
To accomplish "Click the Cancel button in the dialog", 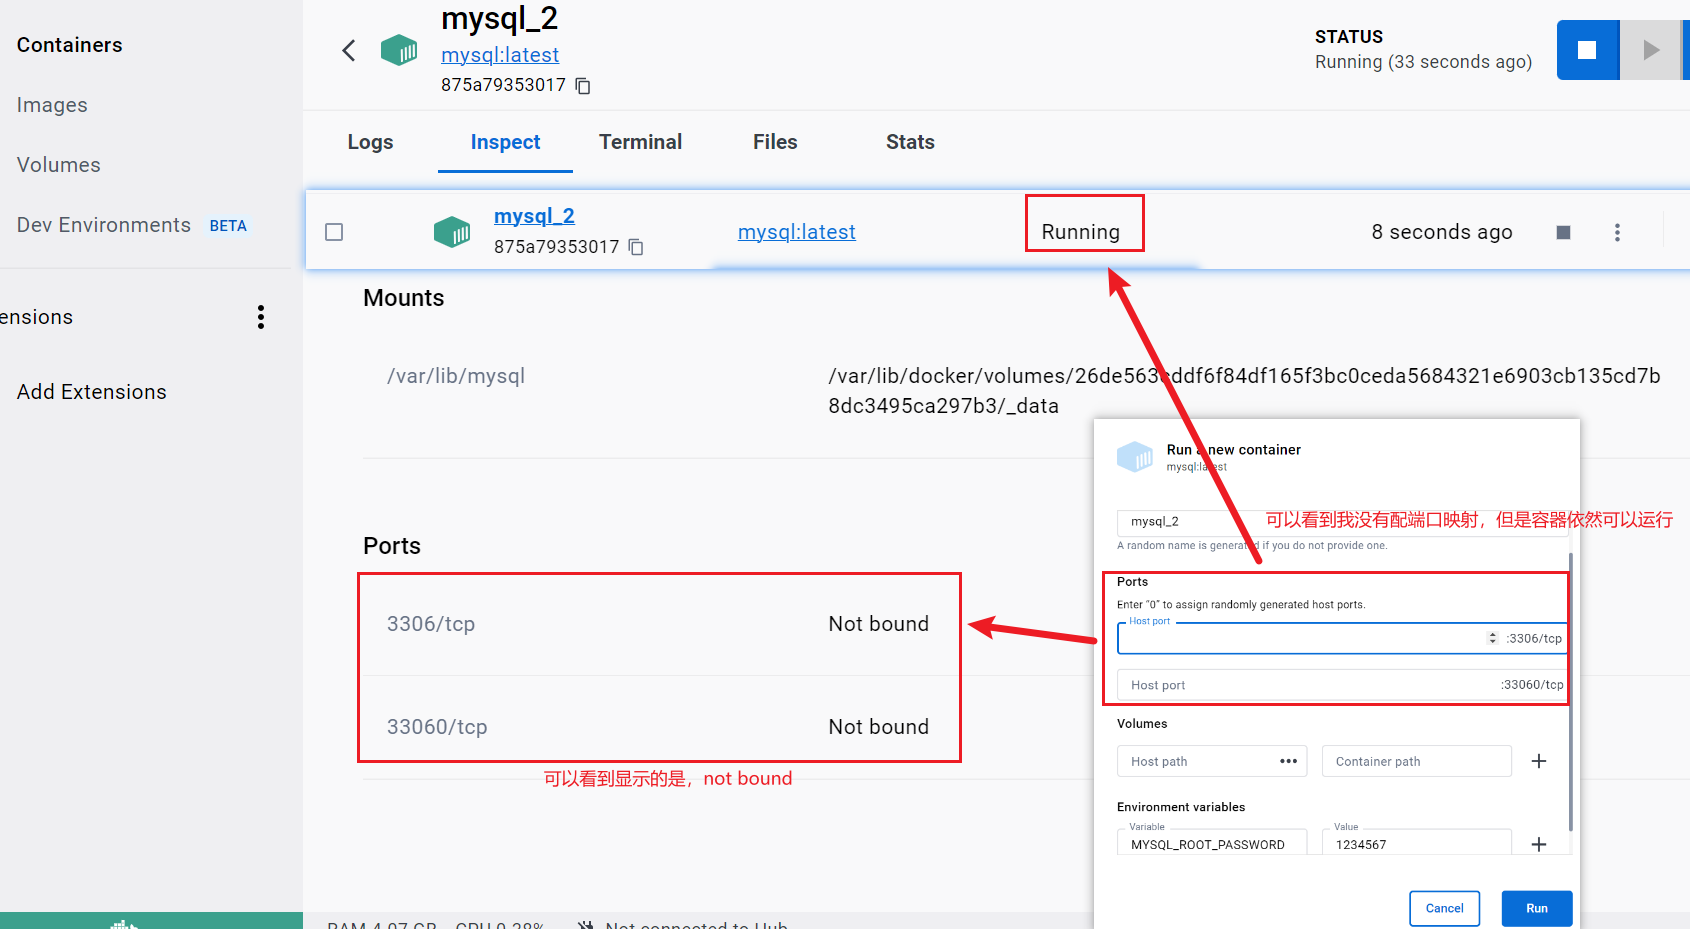I will [1444, 908].
